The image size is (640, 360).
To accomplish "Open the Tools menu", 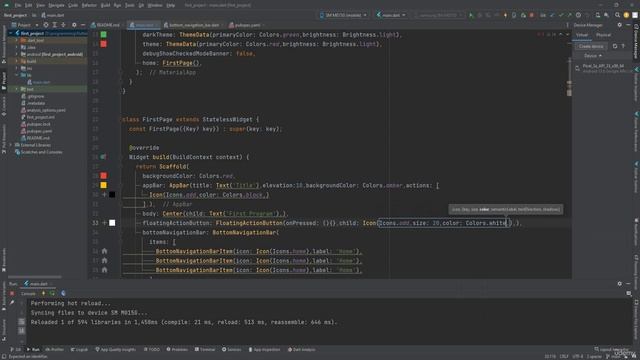I will 129,5.
